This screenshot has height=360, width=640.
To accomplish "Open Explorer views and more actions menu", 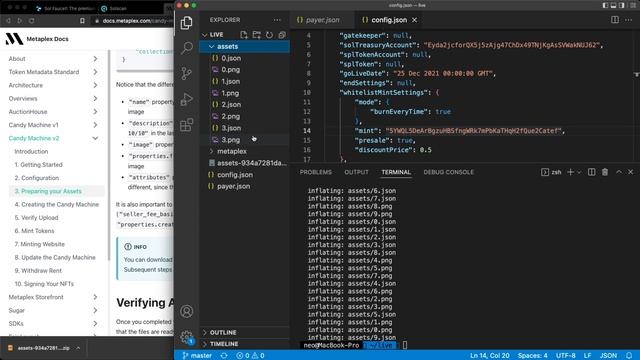I will [x=277, y=20].
